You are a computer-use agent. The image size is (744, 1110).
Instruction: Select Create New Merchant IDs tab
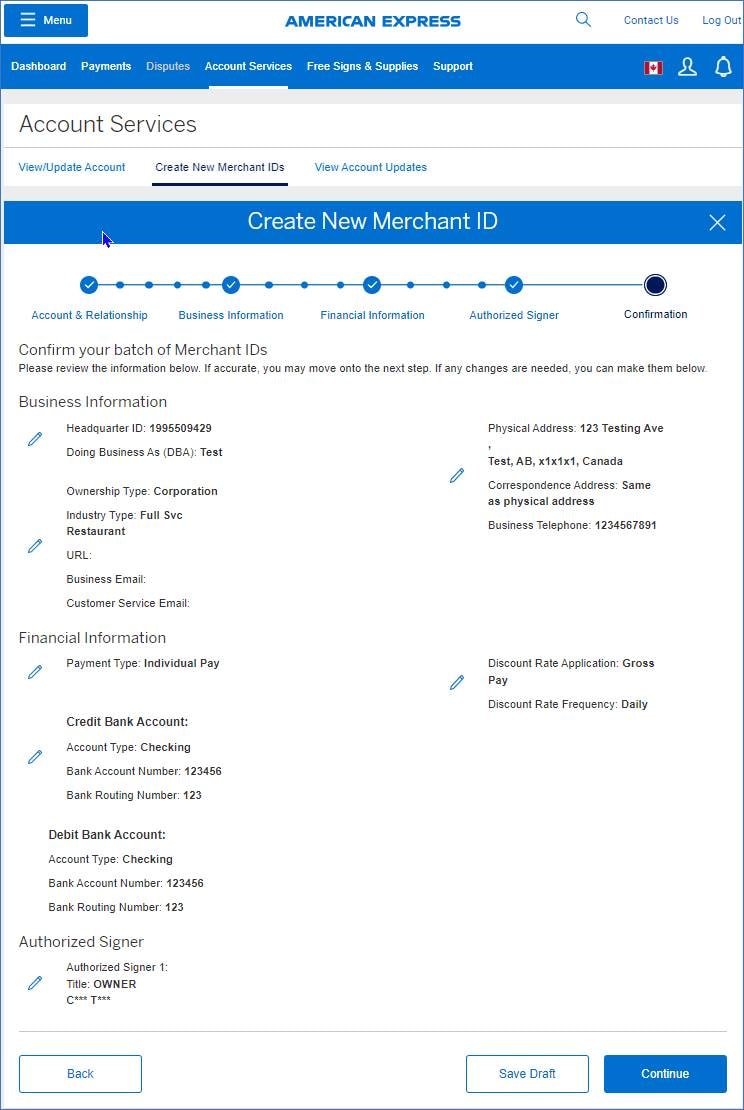220,168
